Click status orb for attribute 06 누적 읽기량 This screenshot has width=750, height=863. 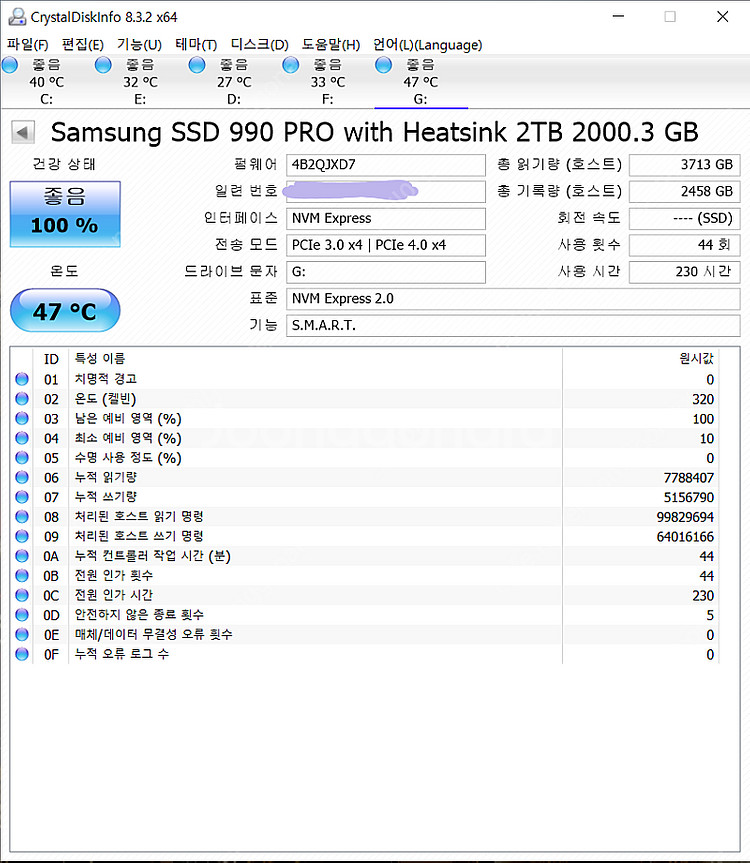(22, 477)
